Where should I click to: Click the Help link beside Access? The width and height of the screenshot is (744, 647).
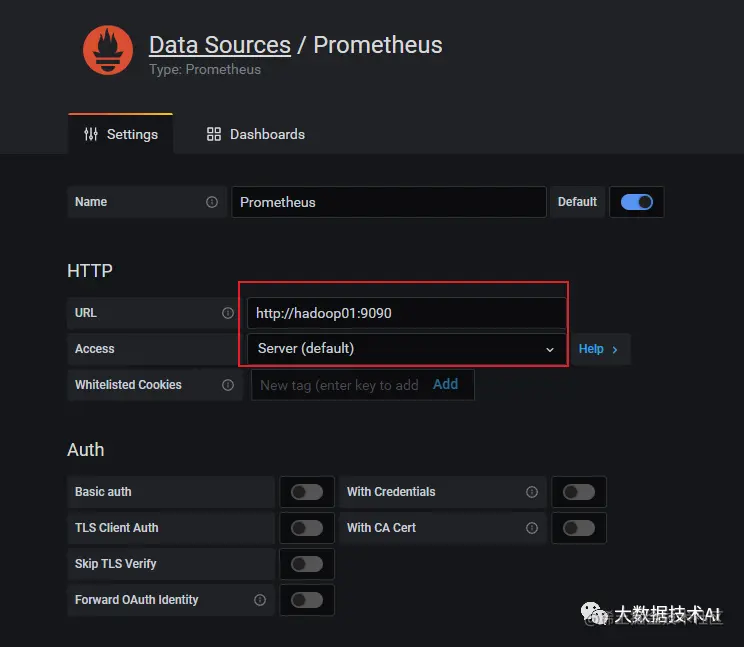pyautogui.click(x=591, y=349)
